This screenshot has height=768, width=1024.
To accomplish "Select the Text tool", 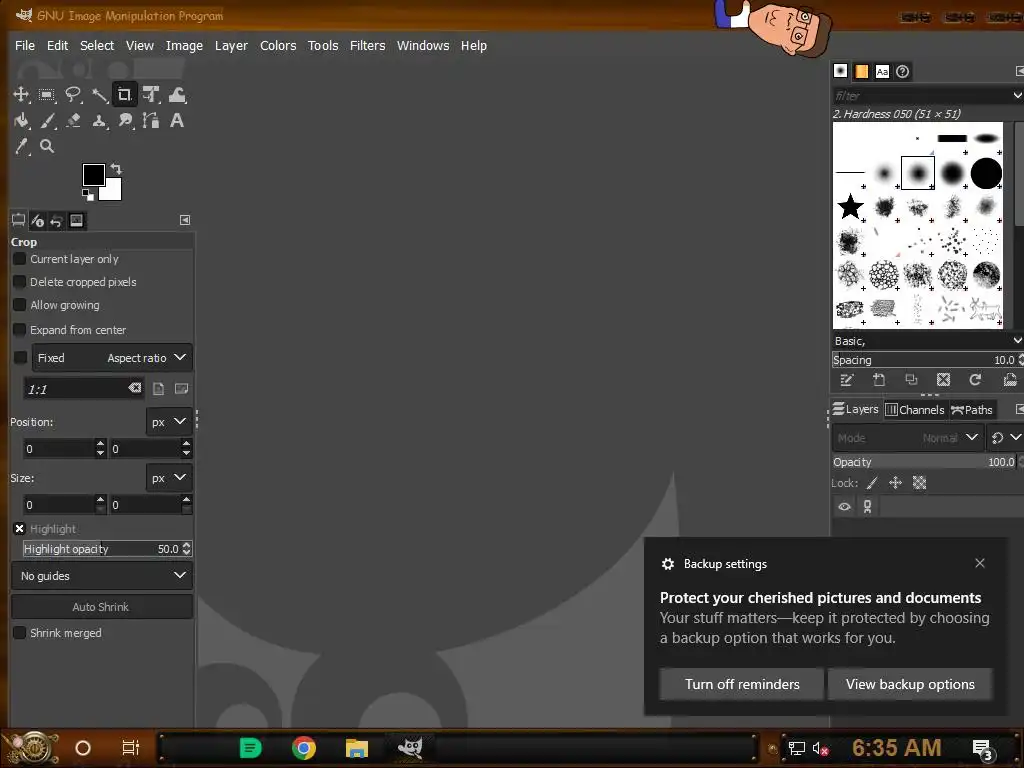I will tap(177, 121).
